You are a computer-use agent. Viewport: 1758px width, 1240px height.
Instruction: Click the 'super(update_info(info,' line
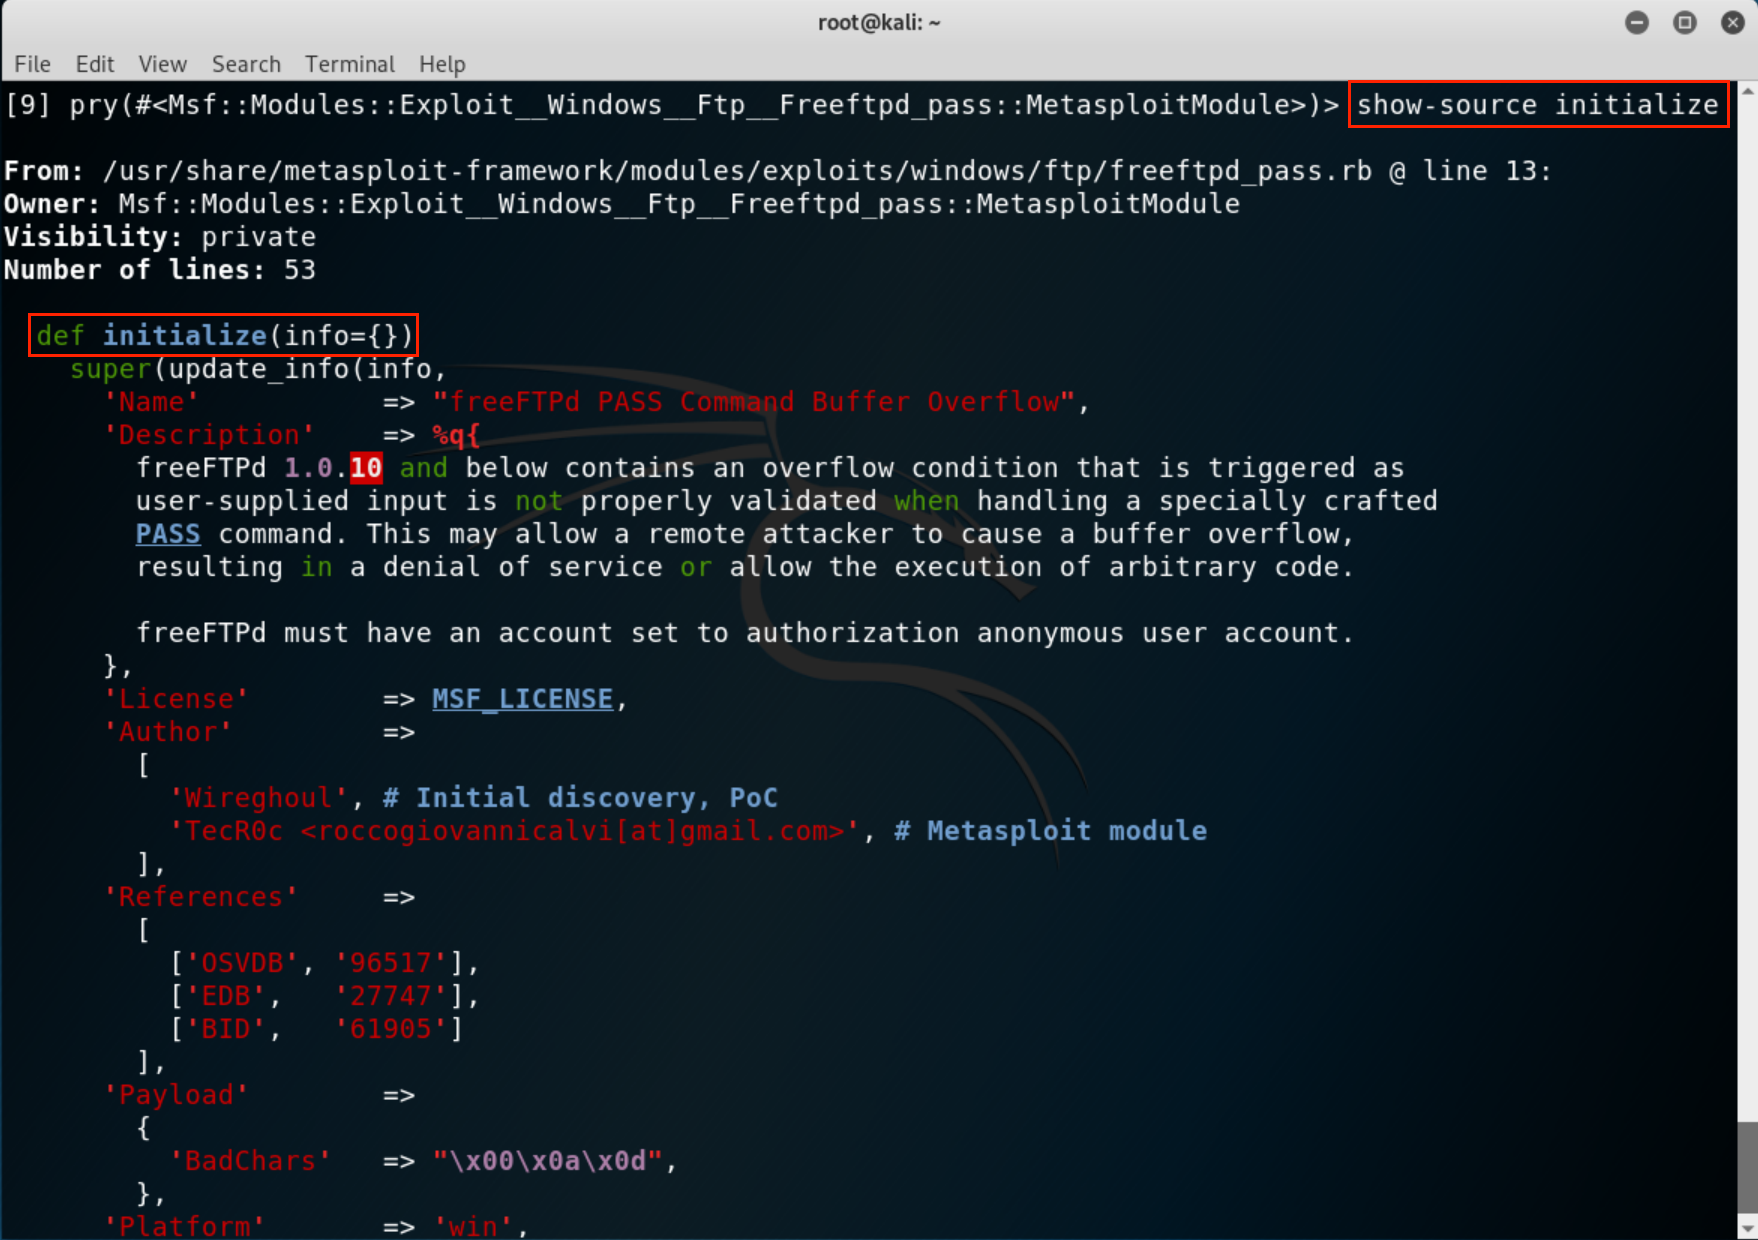coord(258,368)
